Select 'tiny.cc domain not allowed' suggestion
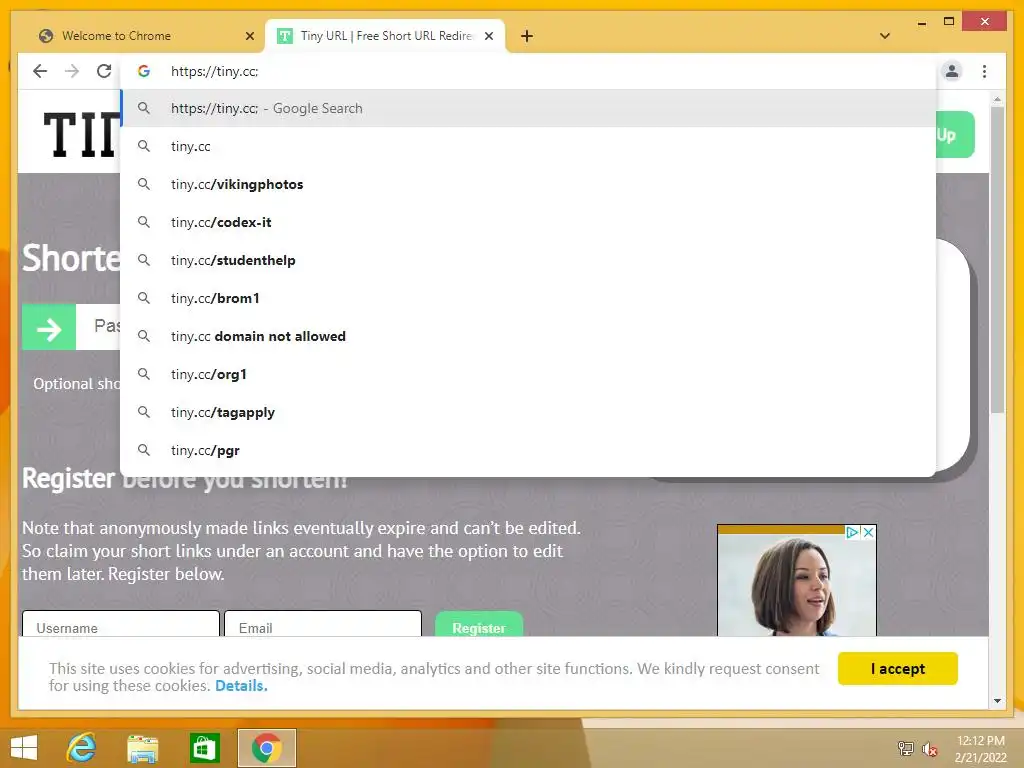The width and height of the screenshot is (1024, 768). (528, 336)
